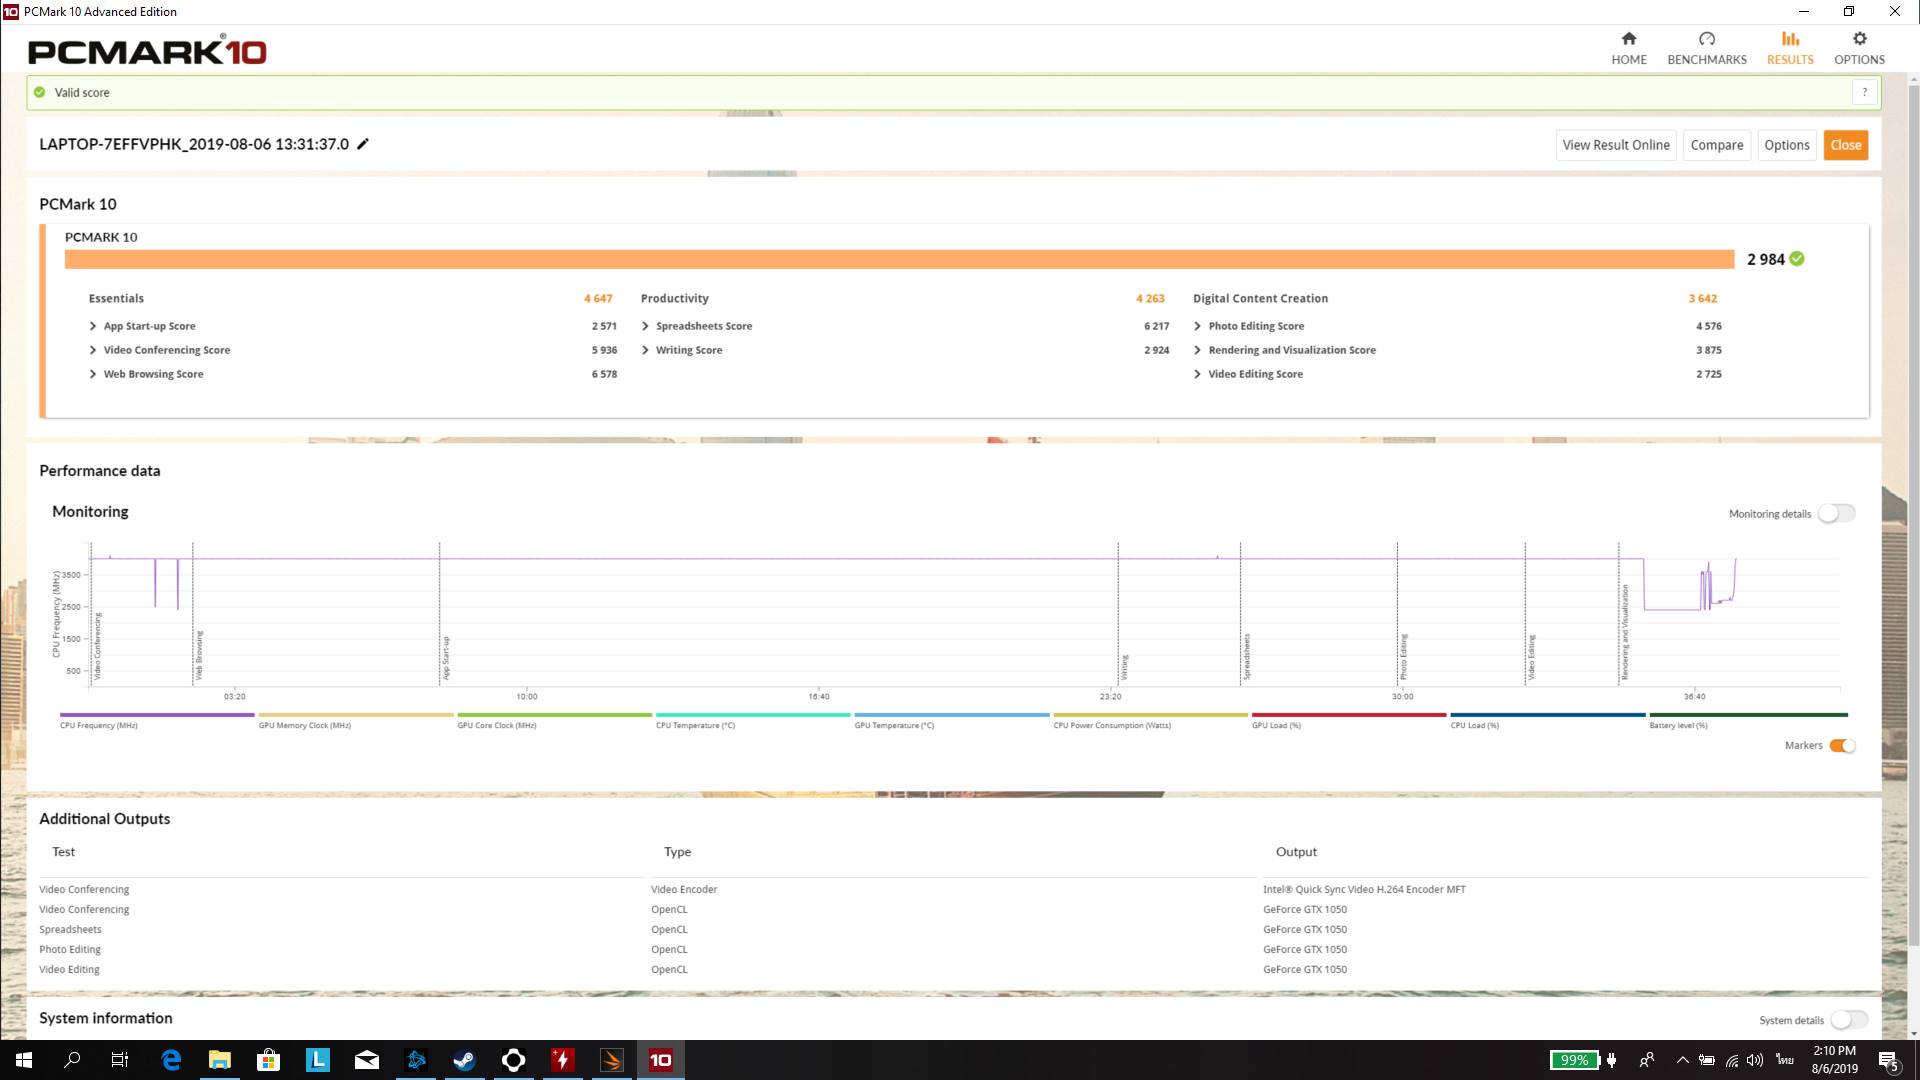The width and height of the screenshot is (1920, 1080).
Task: Open Action Center notifications
Action: (1888, 1060)
